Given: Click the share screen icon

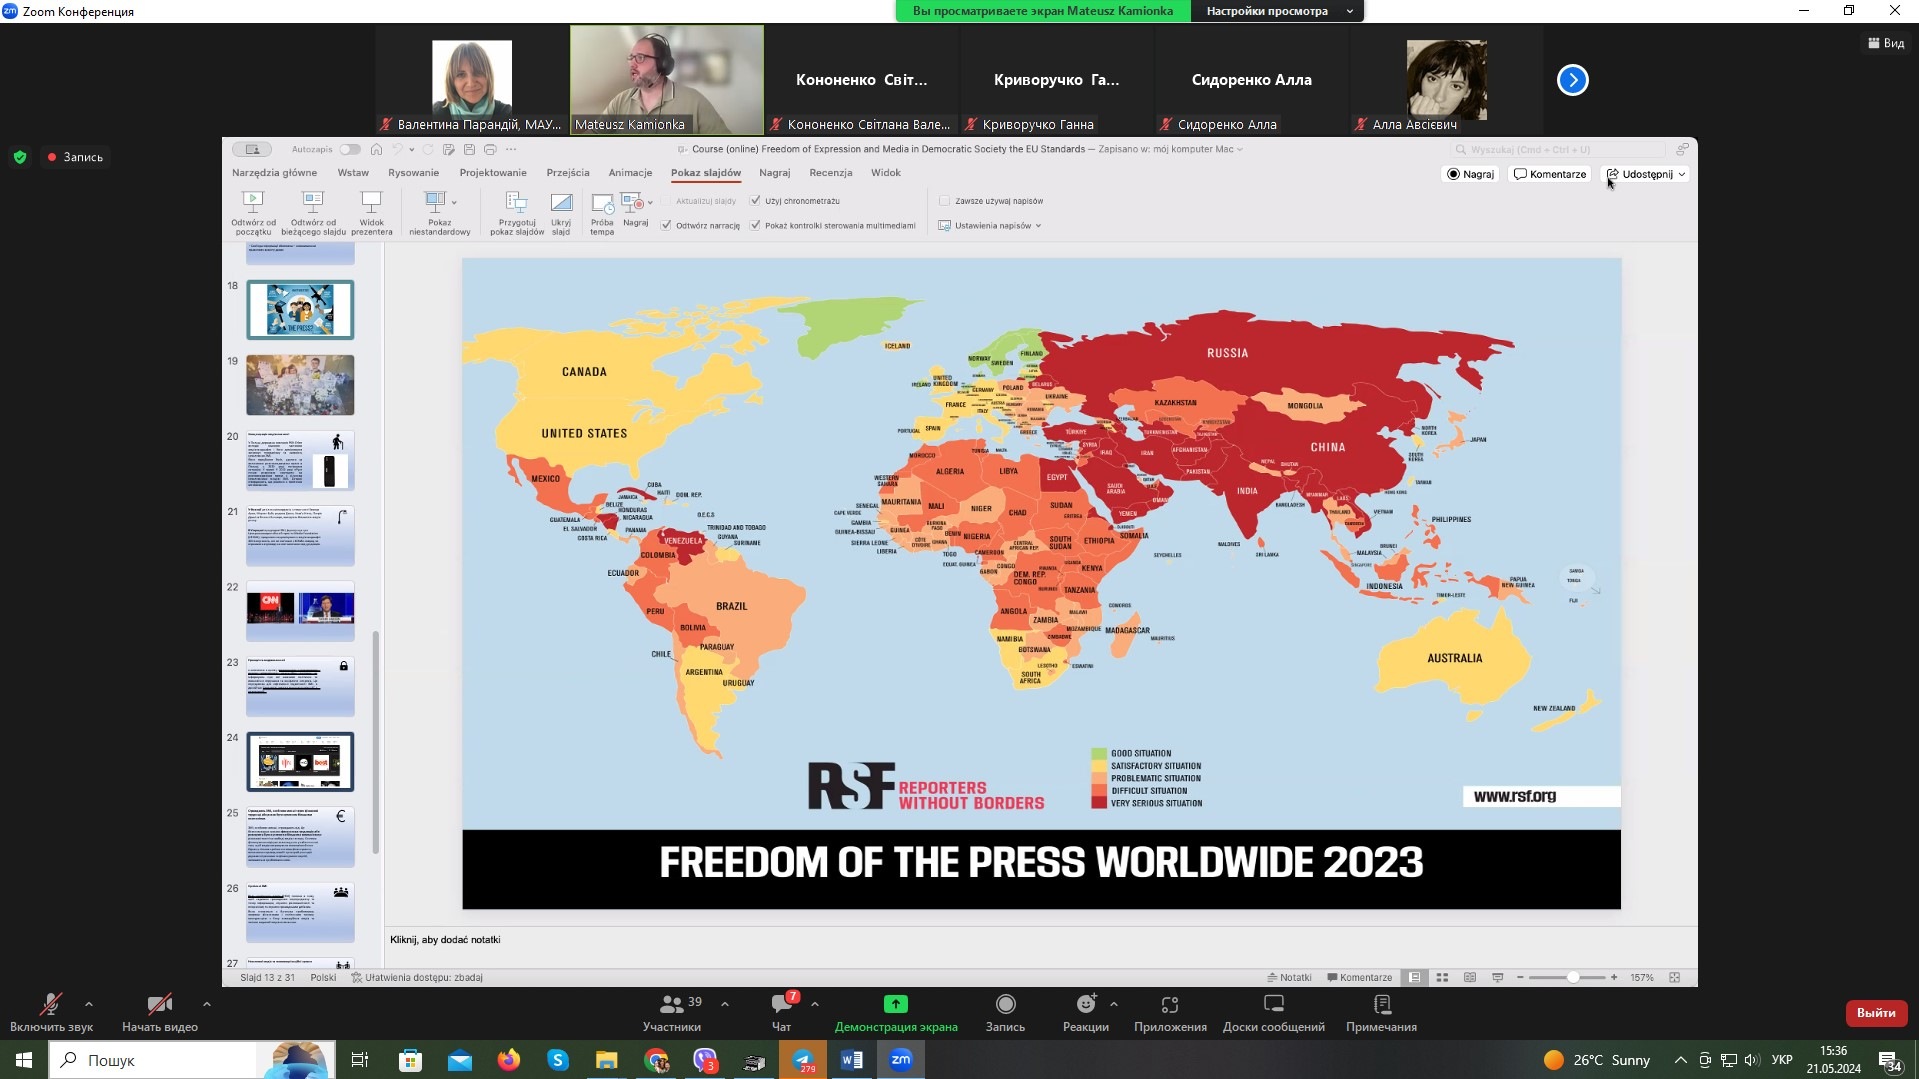Looking at the screenshot, I should [895, 1005].
